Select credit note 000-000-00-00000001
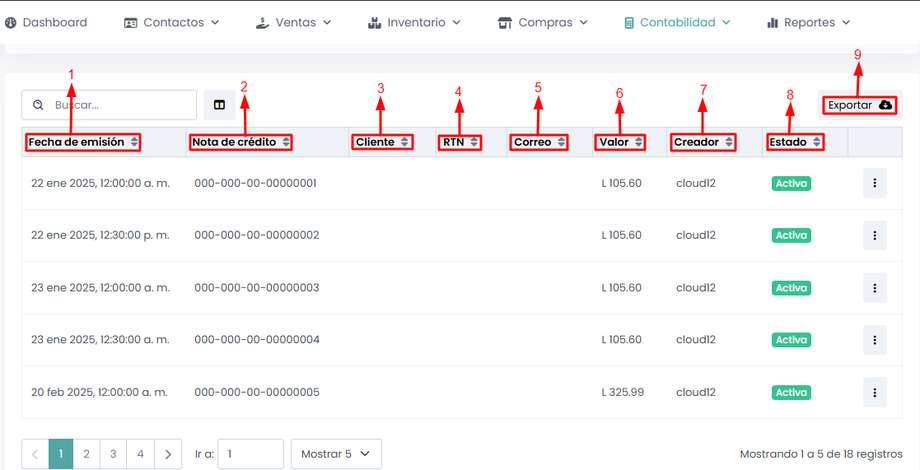Viewport: 920px width, 470px height. pos(255,183)
